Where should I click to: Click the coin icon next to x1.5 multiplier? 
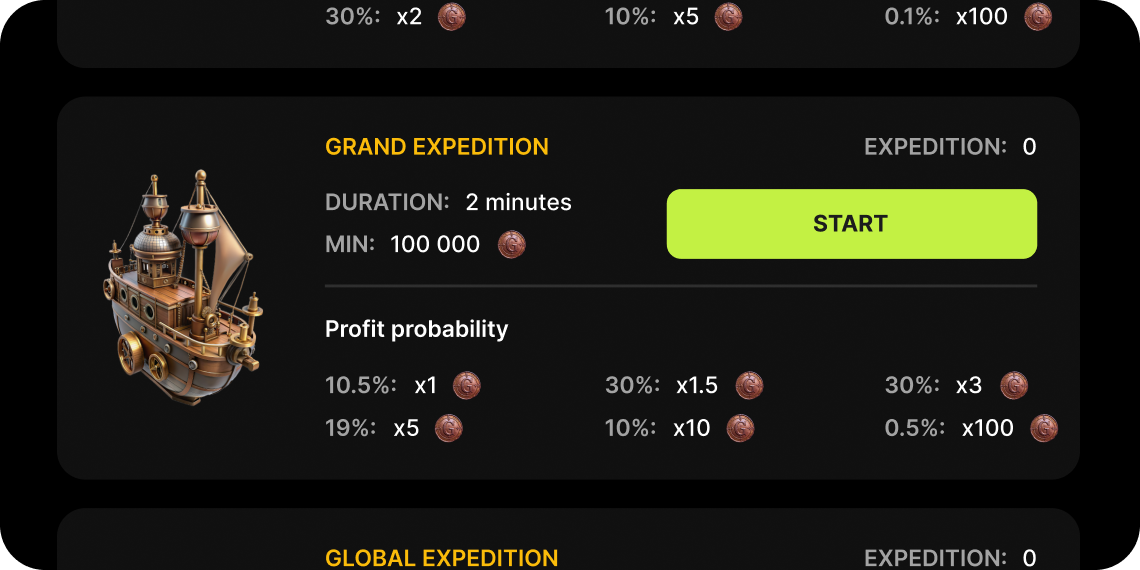coord(749,386)
